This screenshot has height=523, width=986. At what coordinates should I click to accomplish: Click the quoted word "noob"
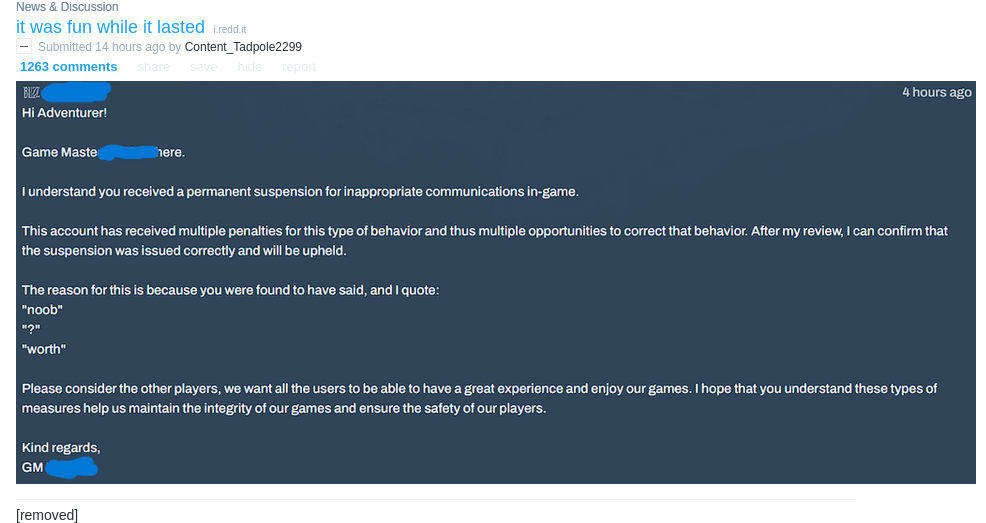pos(42,310)
